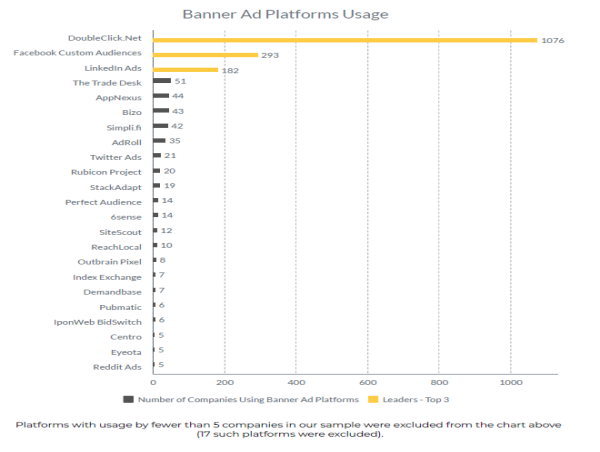
Task: Click the 20 value for Rubicon Project
Action: pyautogui.click(x=170, y=171)
